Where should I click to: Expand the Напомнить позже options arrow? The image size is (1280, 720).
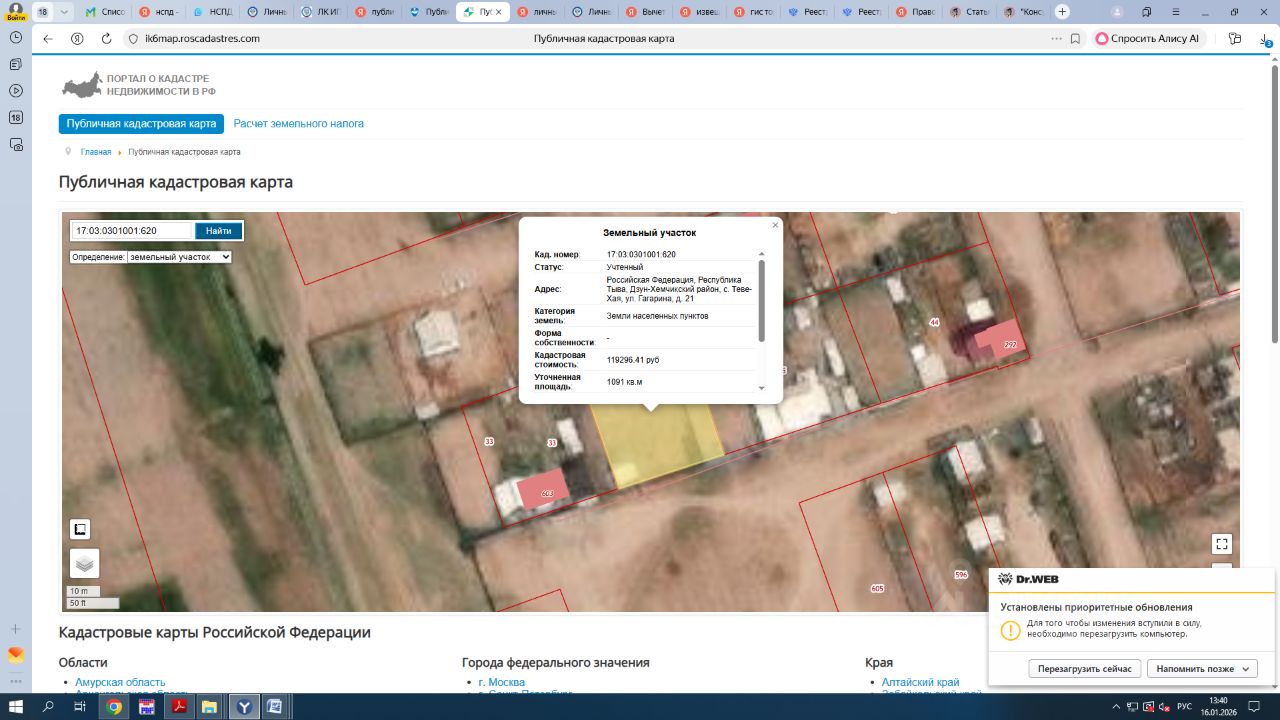pos(1246,669)
